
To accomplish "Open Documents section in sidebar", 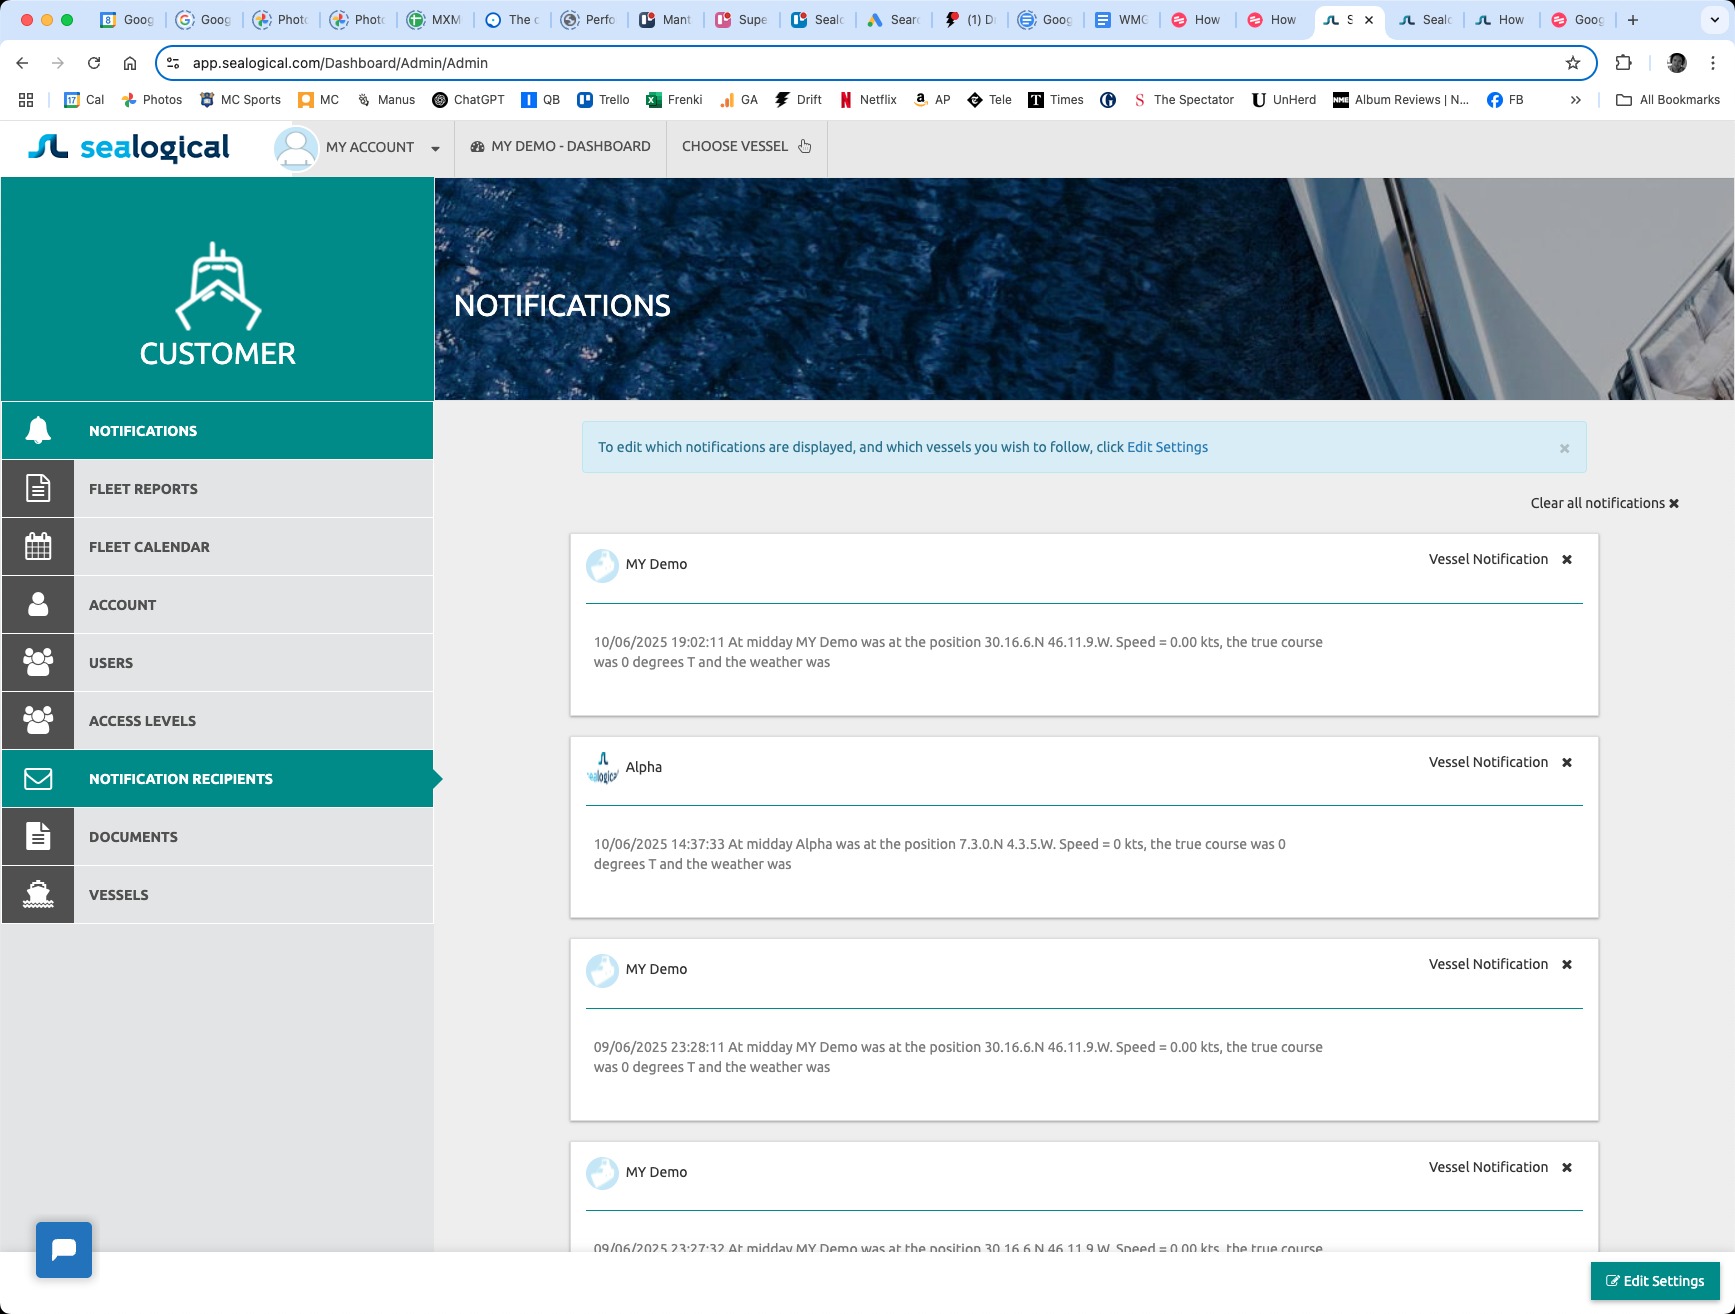I will (218, 837).
